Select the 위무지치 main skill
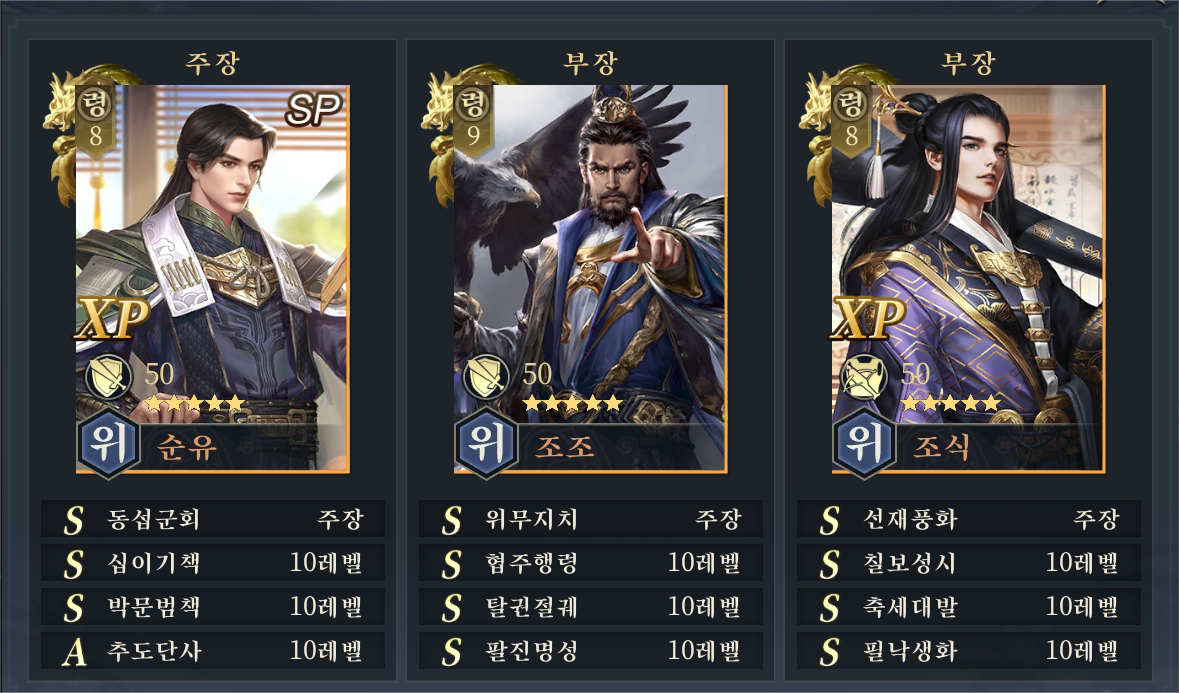 pyautogui.click(x=591, y=519)
